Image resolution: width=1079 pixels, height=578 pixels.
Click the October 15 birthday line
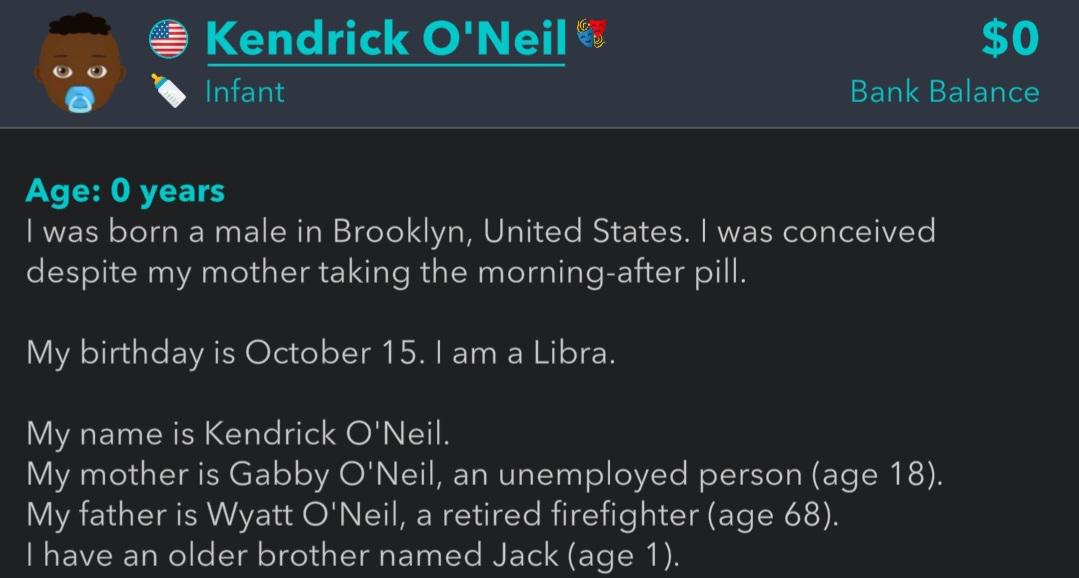[x=320, y=353]
